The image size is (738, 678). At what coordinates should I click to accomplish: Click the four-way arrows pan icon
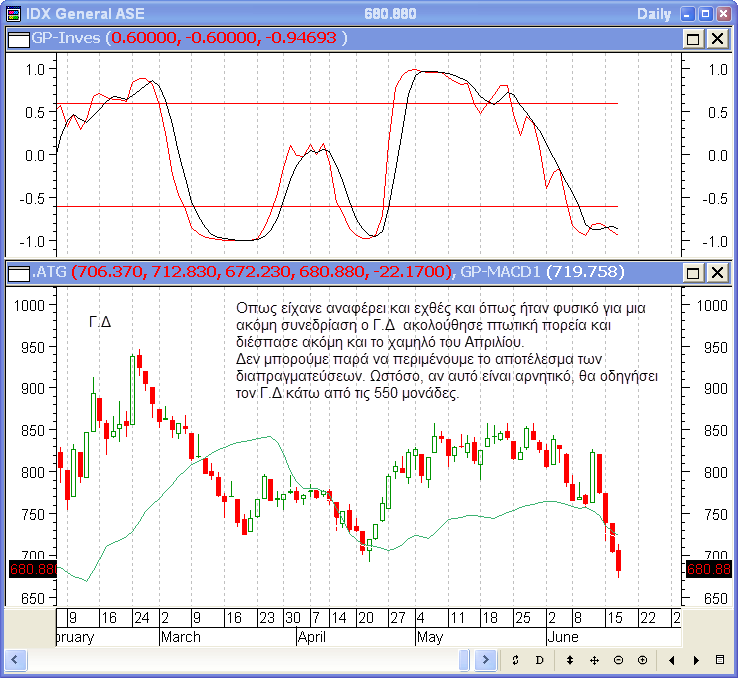coord(594,661)
